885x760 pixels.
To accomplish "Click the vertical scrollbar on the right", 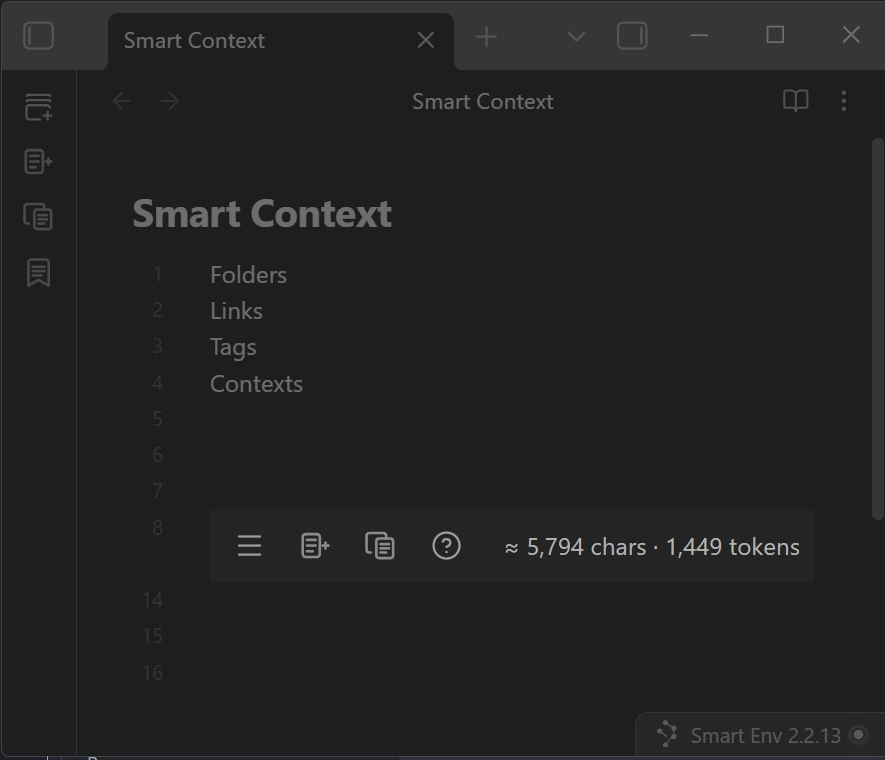I will pyautogui.click(x=877, y=330).
